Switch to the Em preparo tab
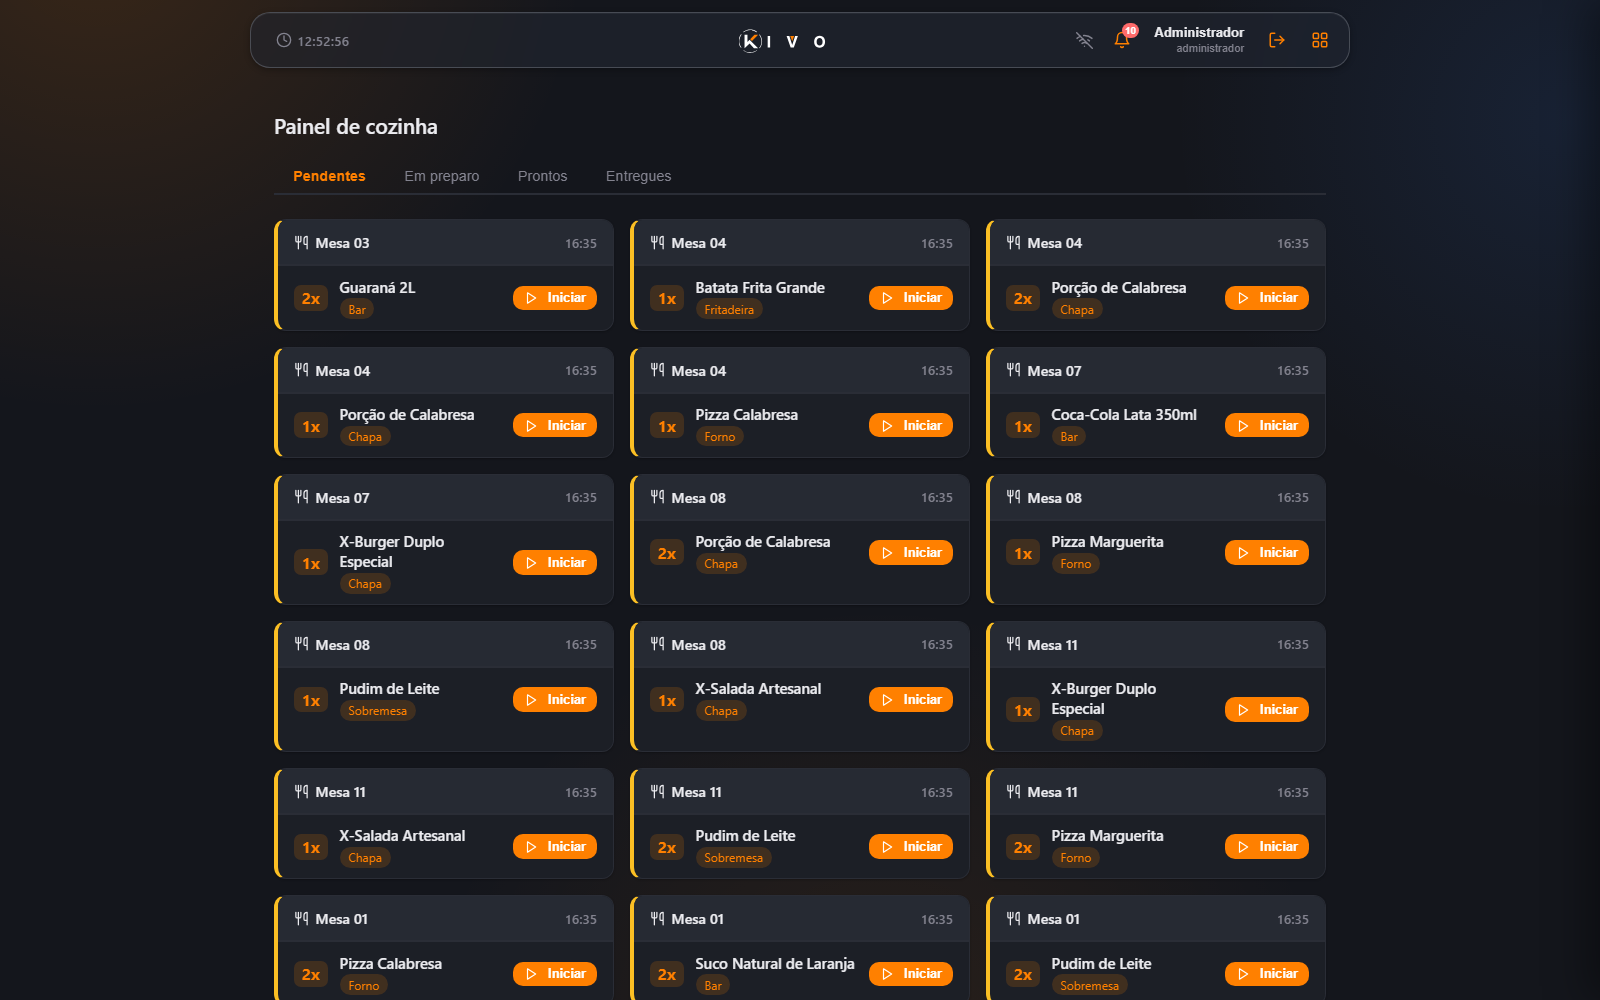This screenshot has width=1600, height=1000. (x=441, y=176)
